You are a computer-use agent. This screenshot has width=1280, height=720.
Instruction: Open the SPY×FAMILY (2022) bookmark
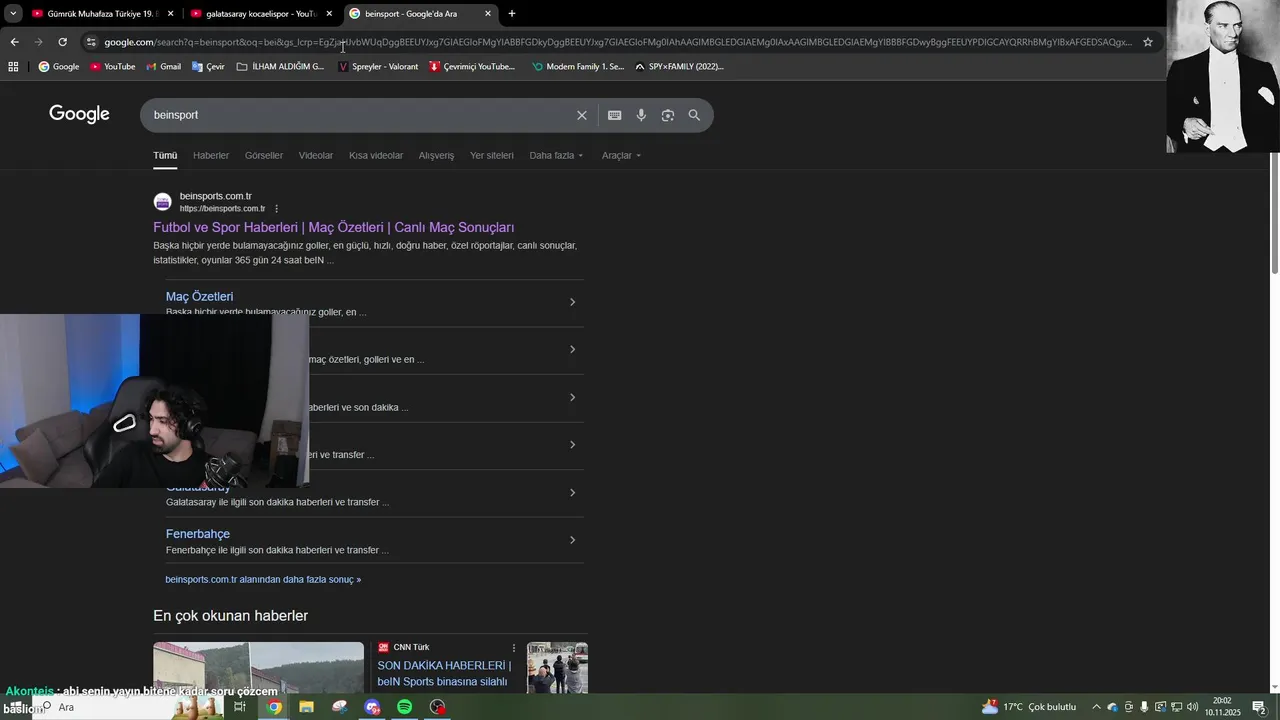(x=679, y=67)
